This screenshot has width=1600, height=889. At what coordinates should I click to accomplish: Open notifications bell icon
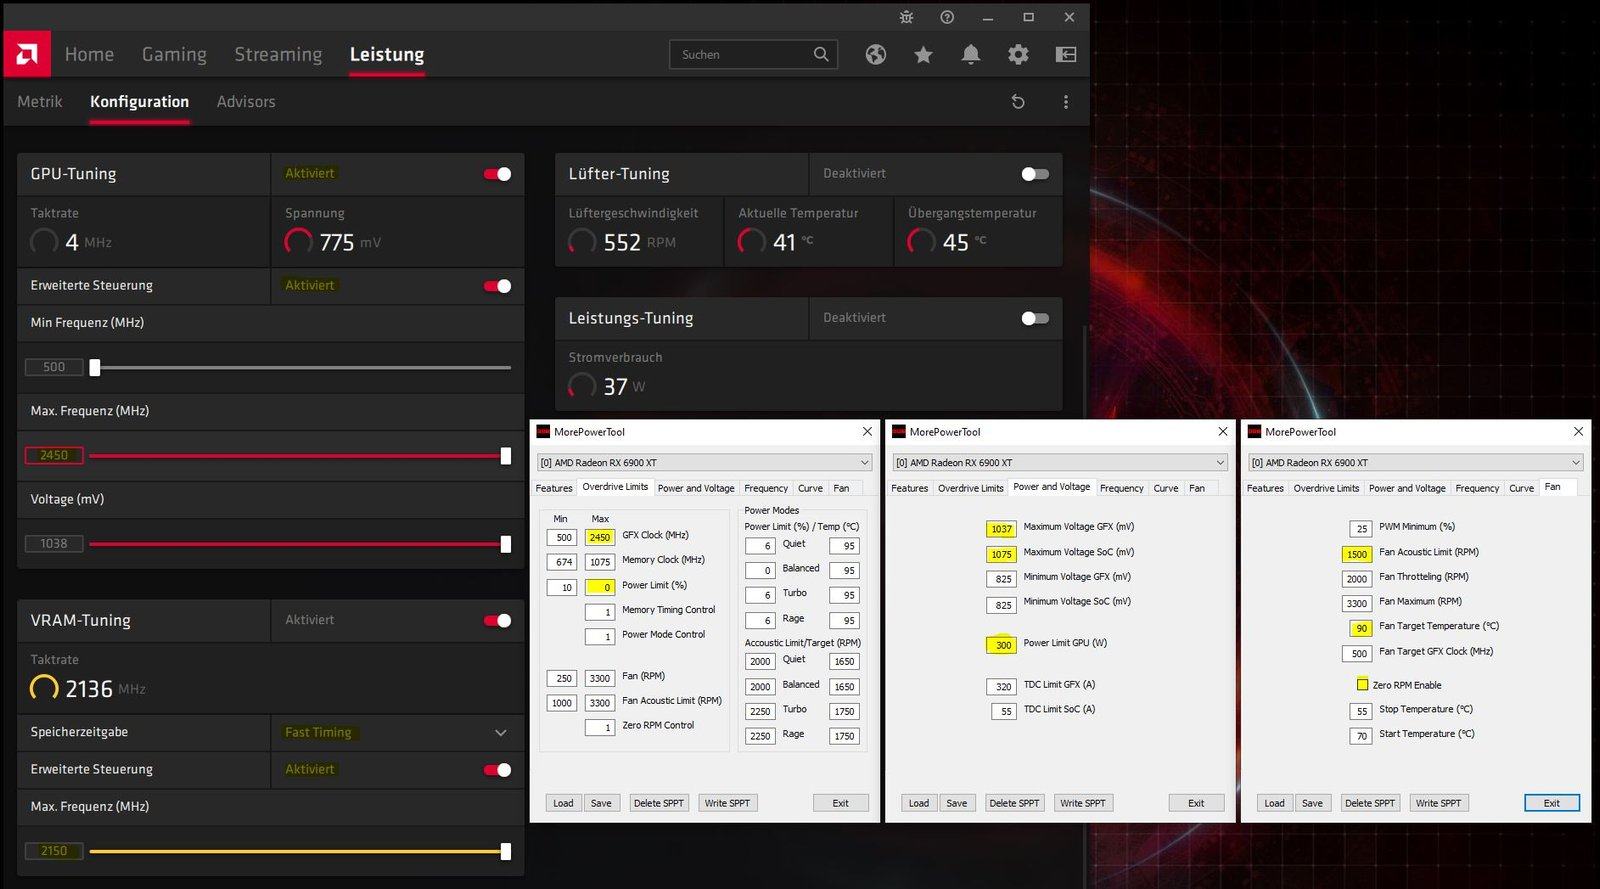[970, 54]
